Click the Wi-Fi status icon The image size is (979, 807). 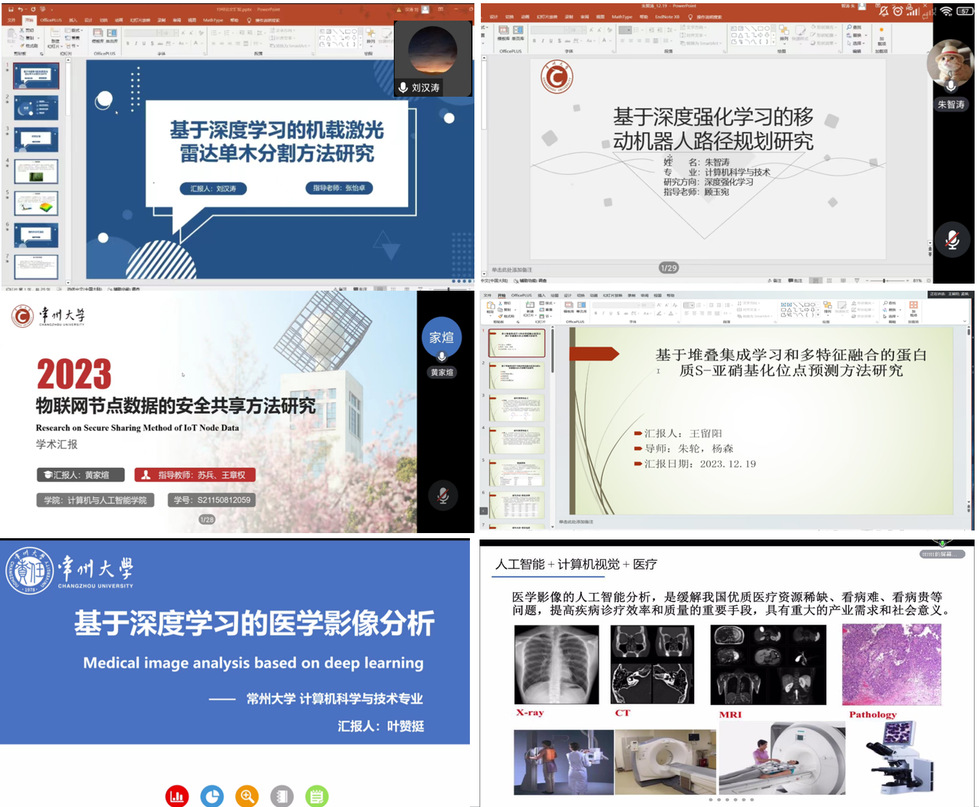(946, 11)
